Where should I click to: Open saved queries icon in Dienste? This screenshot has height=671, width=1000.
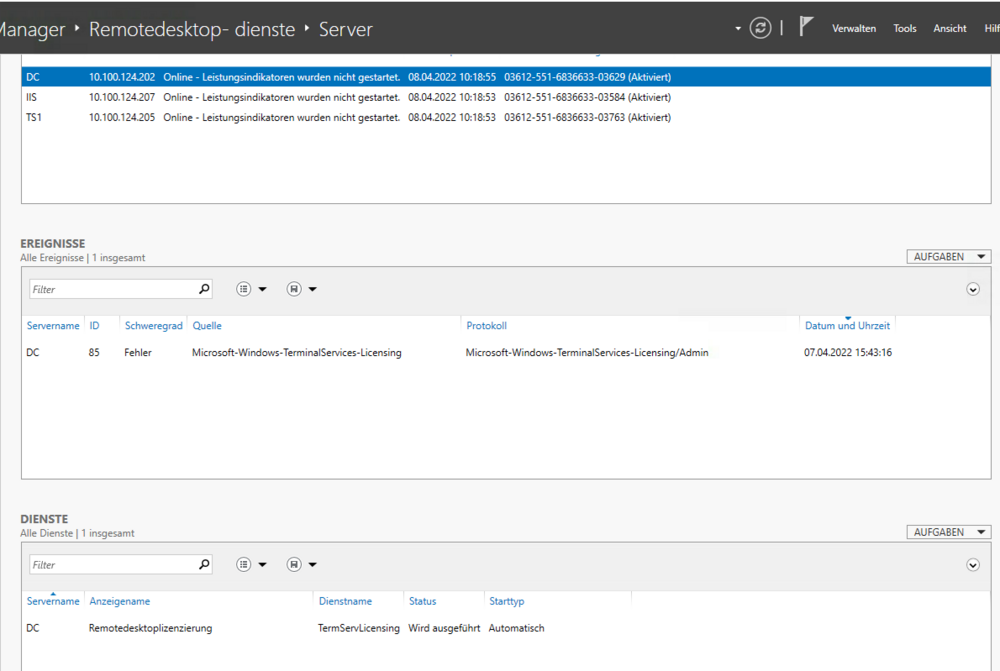click(x=294, y=565)
